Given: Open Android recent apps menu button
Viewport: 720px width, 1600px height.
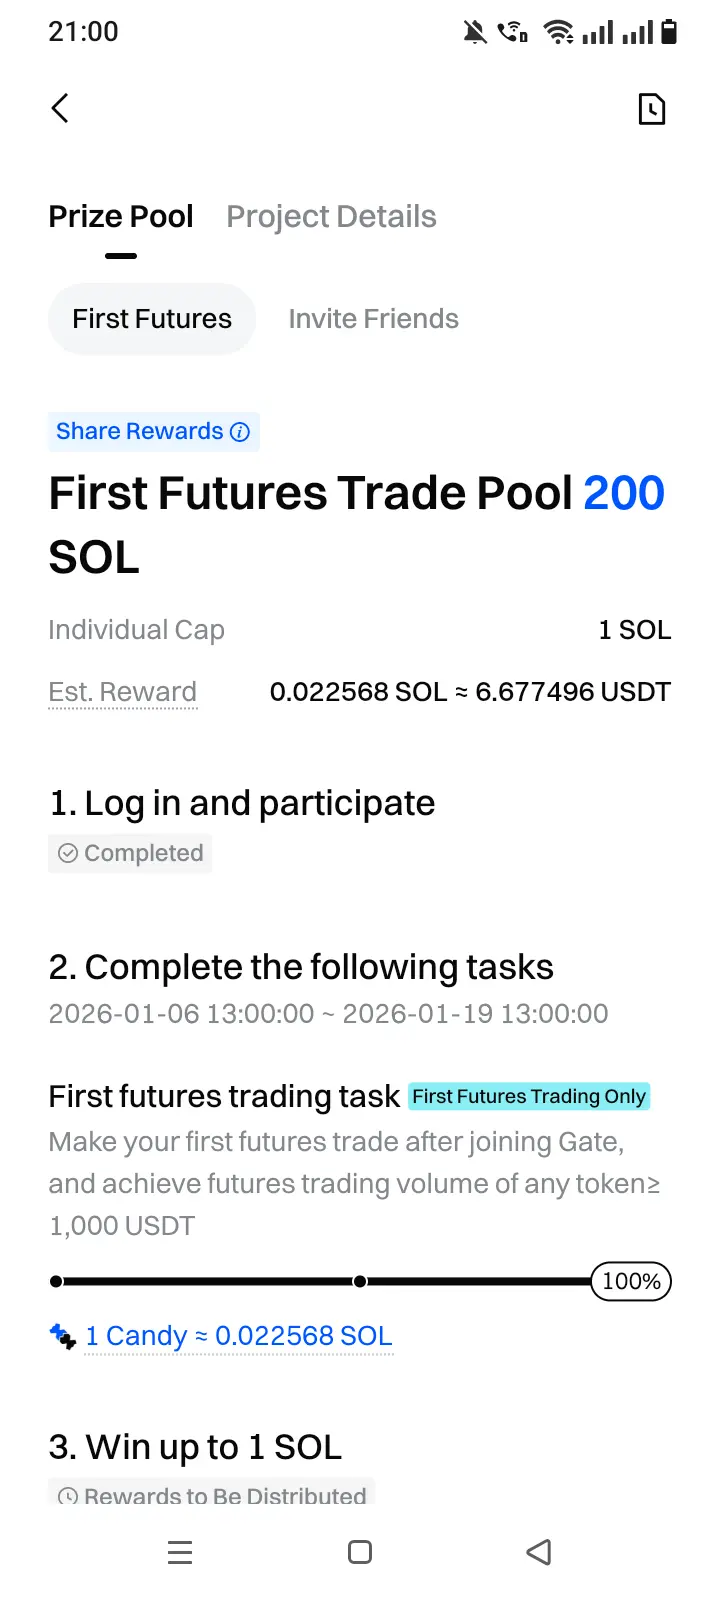Looking at the screenshot, I should (180, 1552).
